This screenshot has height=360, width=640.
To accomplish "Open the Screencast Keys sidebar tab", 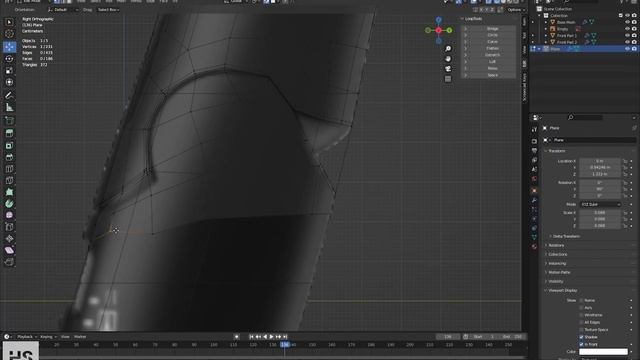I will 524,88.
